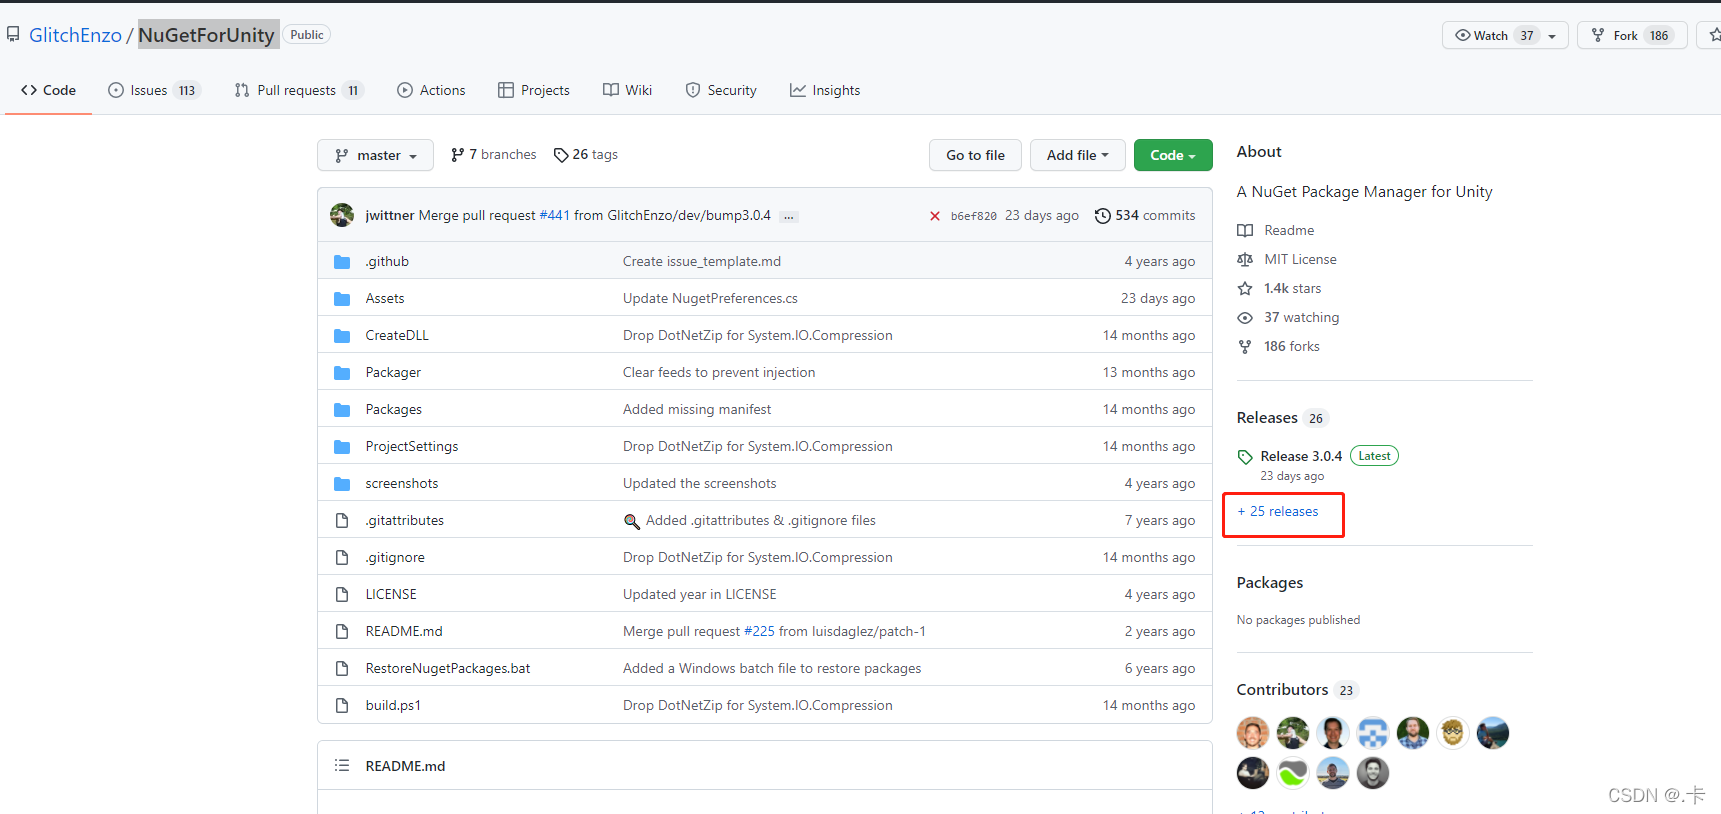The image size is (1721, 814).
Task: Open the Release 3.0.4 link
Action: 1301,457
